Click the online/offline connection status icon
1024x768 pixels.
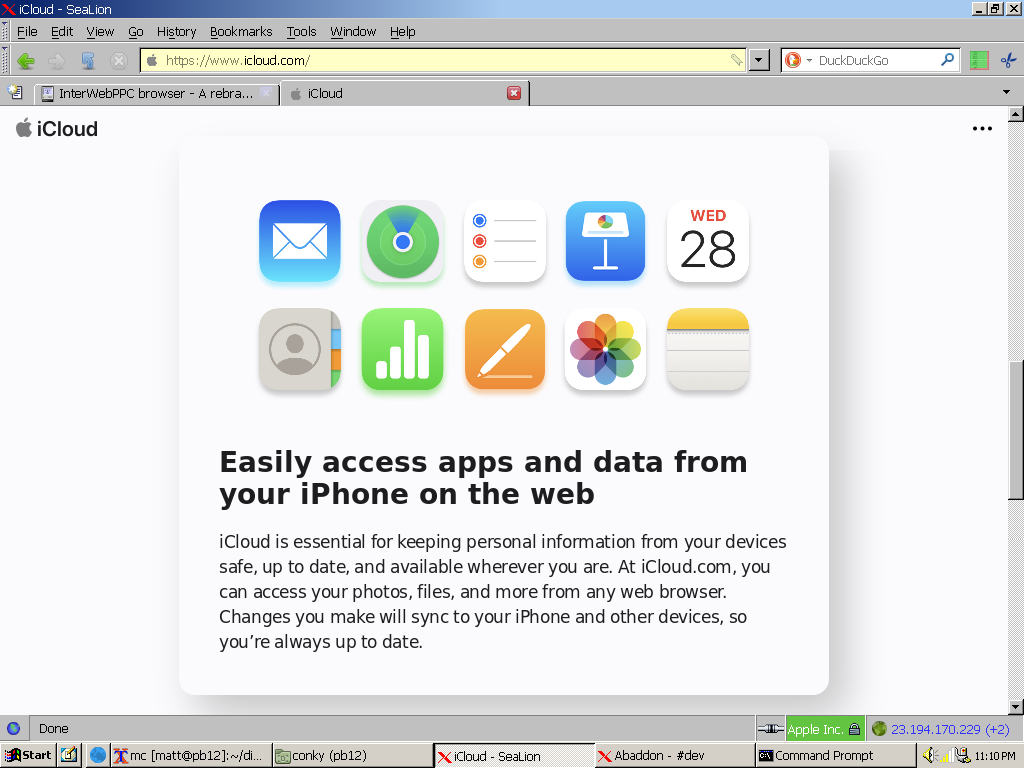pyautogui.click(x=770, y=729)
